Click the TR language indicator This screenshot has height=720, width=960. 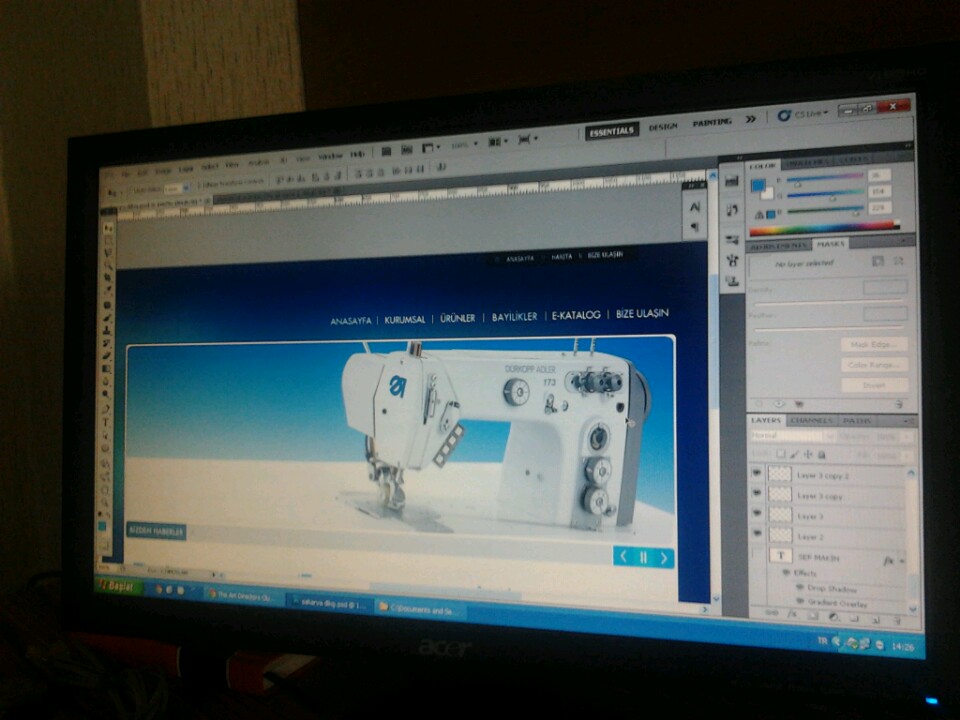(822, 641)
